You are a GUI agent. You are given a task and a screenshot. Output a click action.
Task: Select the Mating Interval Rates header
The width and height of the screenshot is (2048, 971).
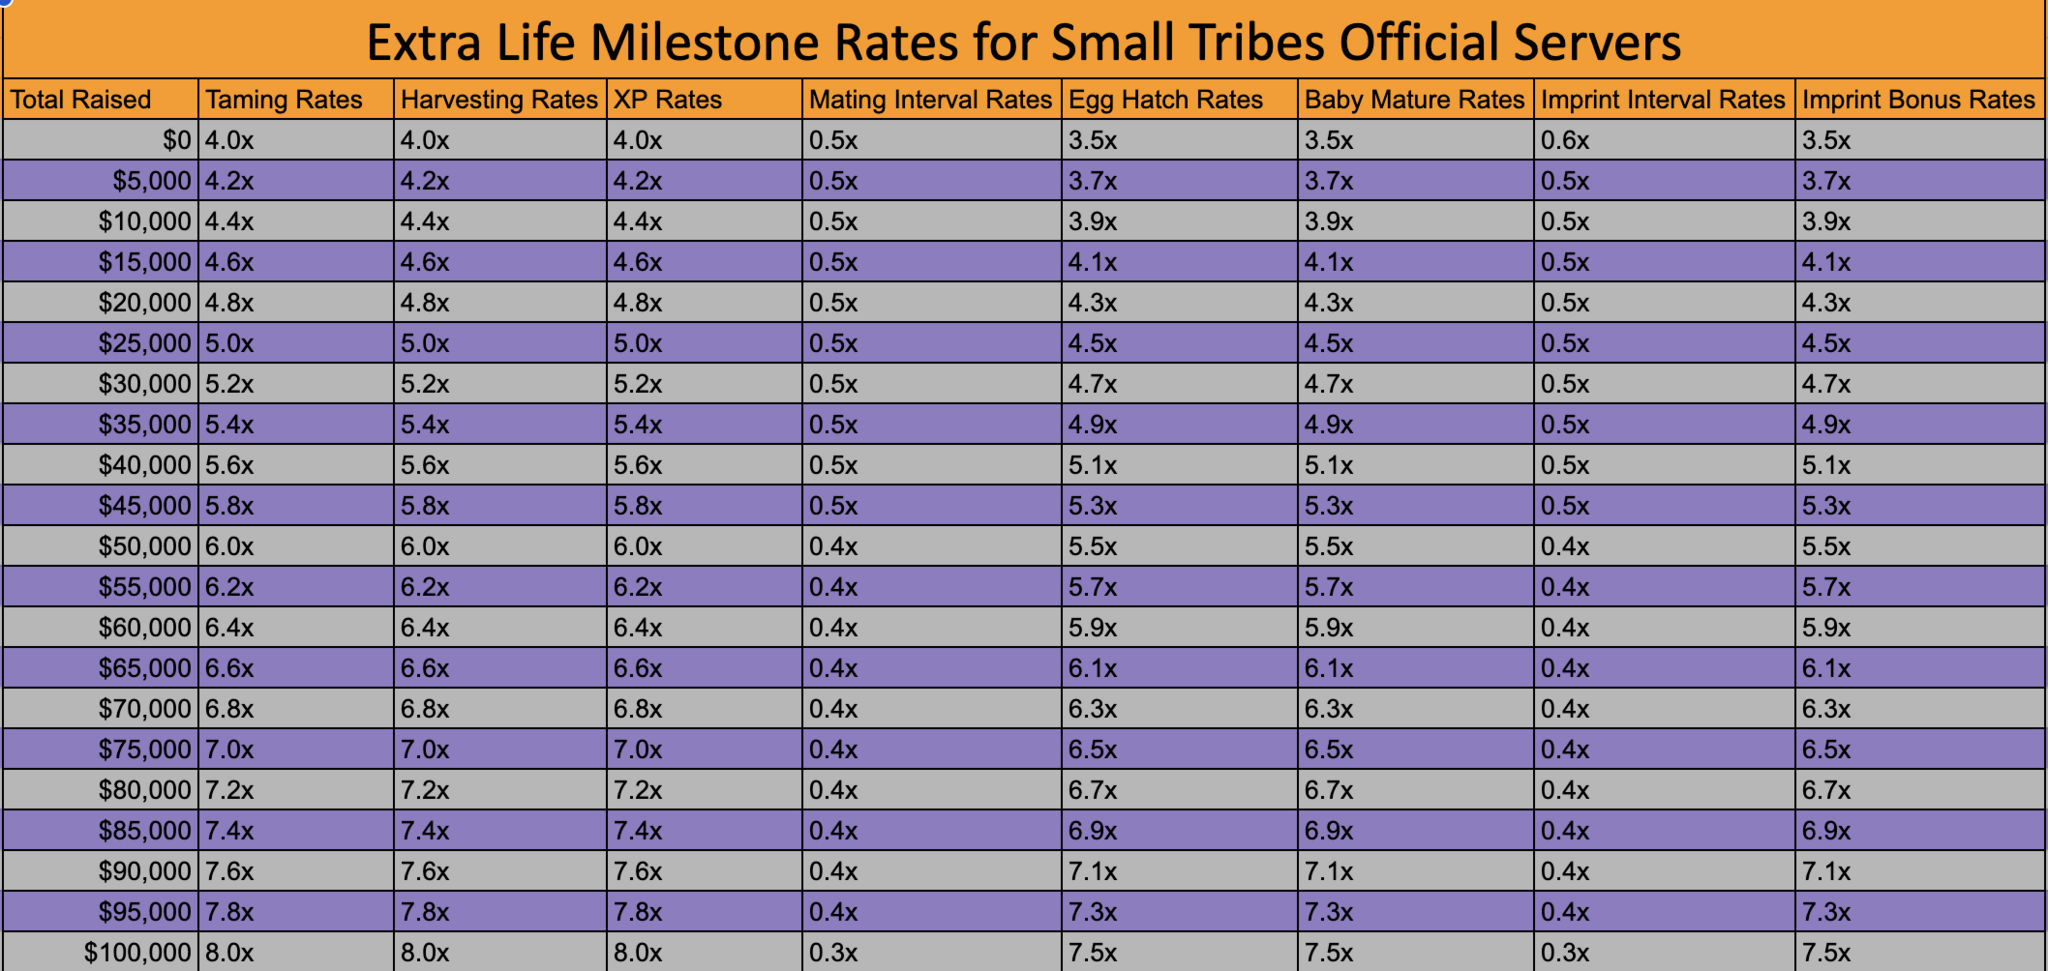click(x=930, y=100)
